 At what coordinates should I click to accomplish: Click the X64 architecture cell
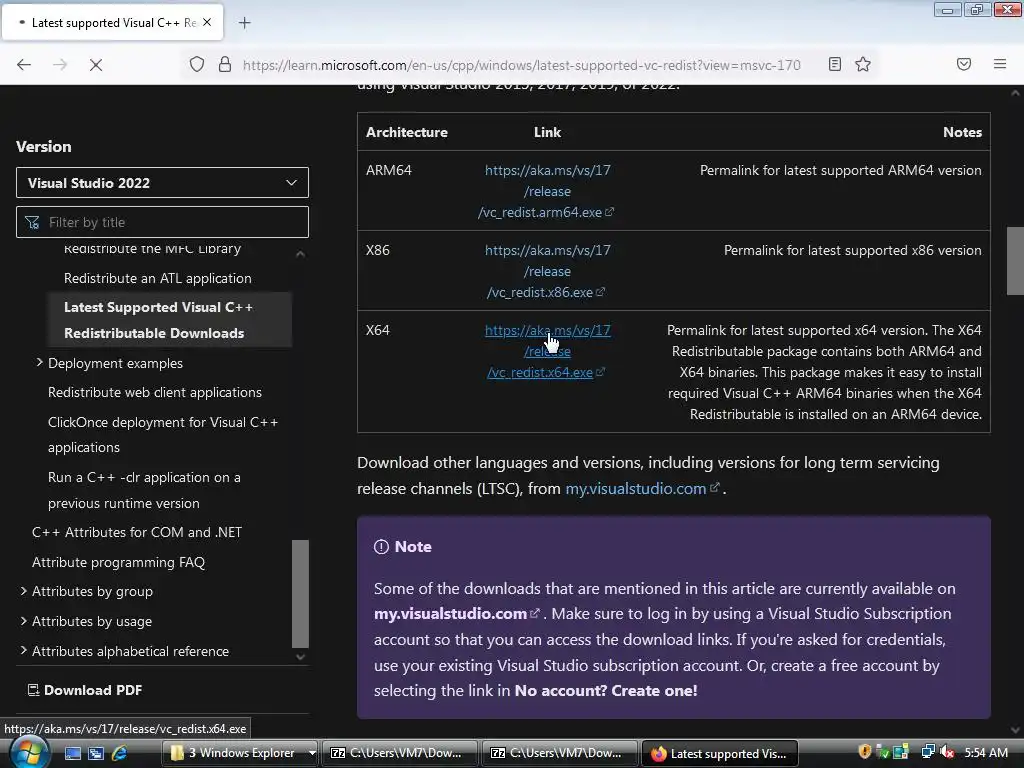(x=377, y=330)
